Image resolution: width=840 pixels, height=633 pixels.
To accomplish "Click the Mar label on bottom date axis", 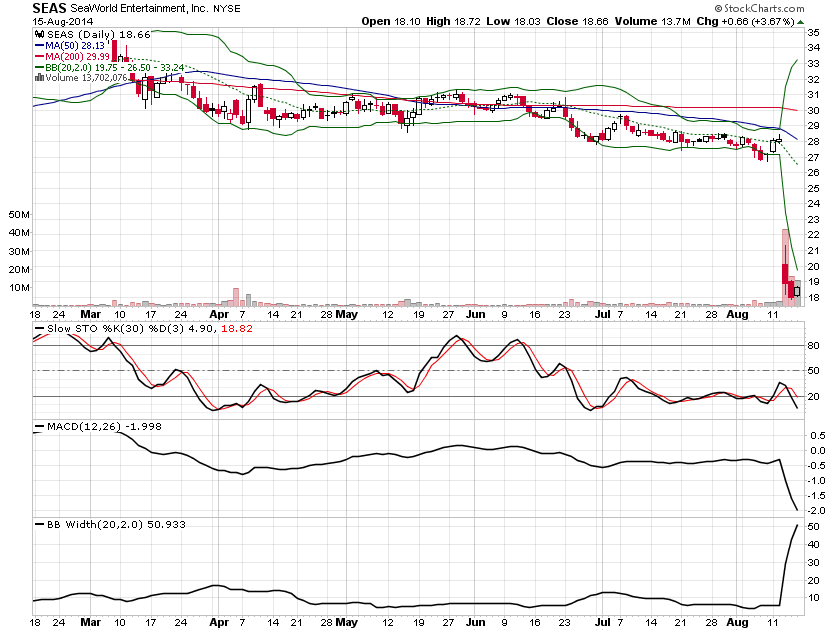I will pos(90,622).
